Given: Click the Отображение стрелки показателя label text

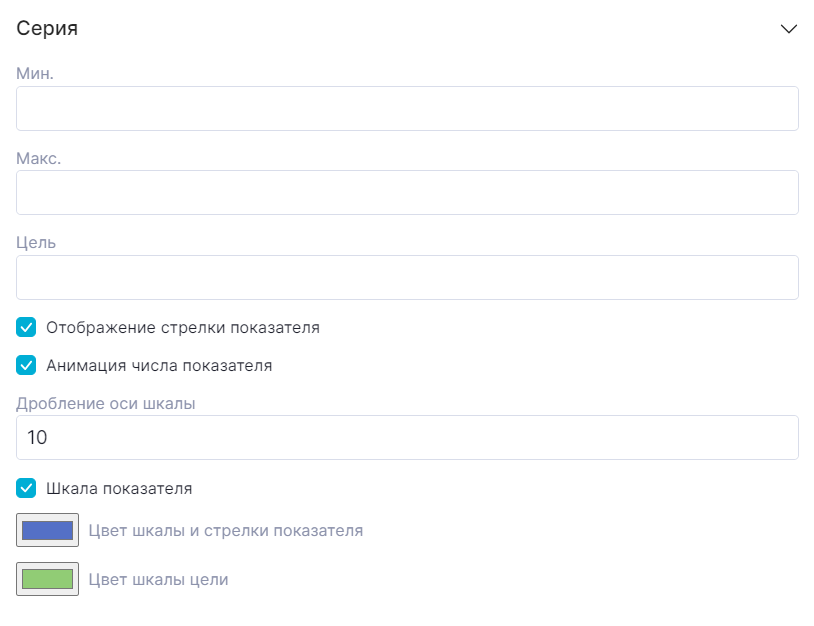Looking at the screenshot, I should pyautogui.click(x=183, y=327).
